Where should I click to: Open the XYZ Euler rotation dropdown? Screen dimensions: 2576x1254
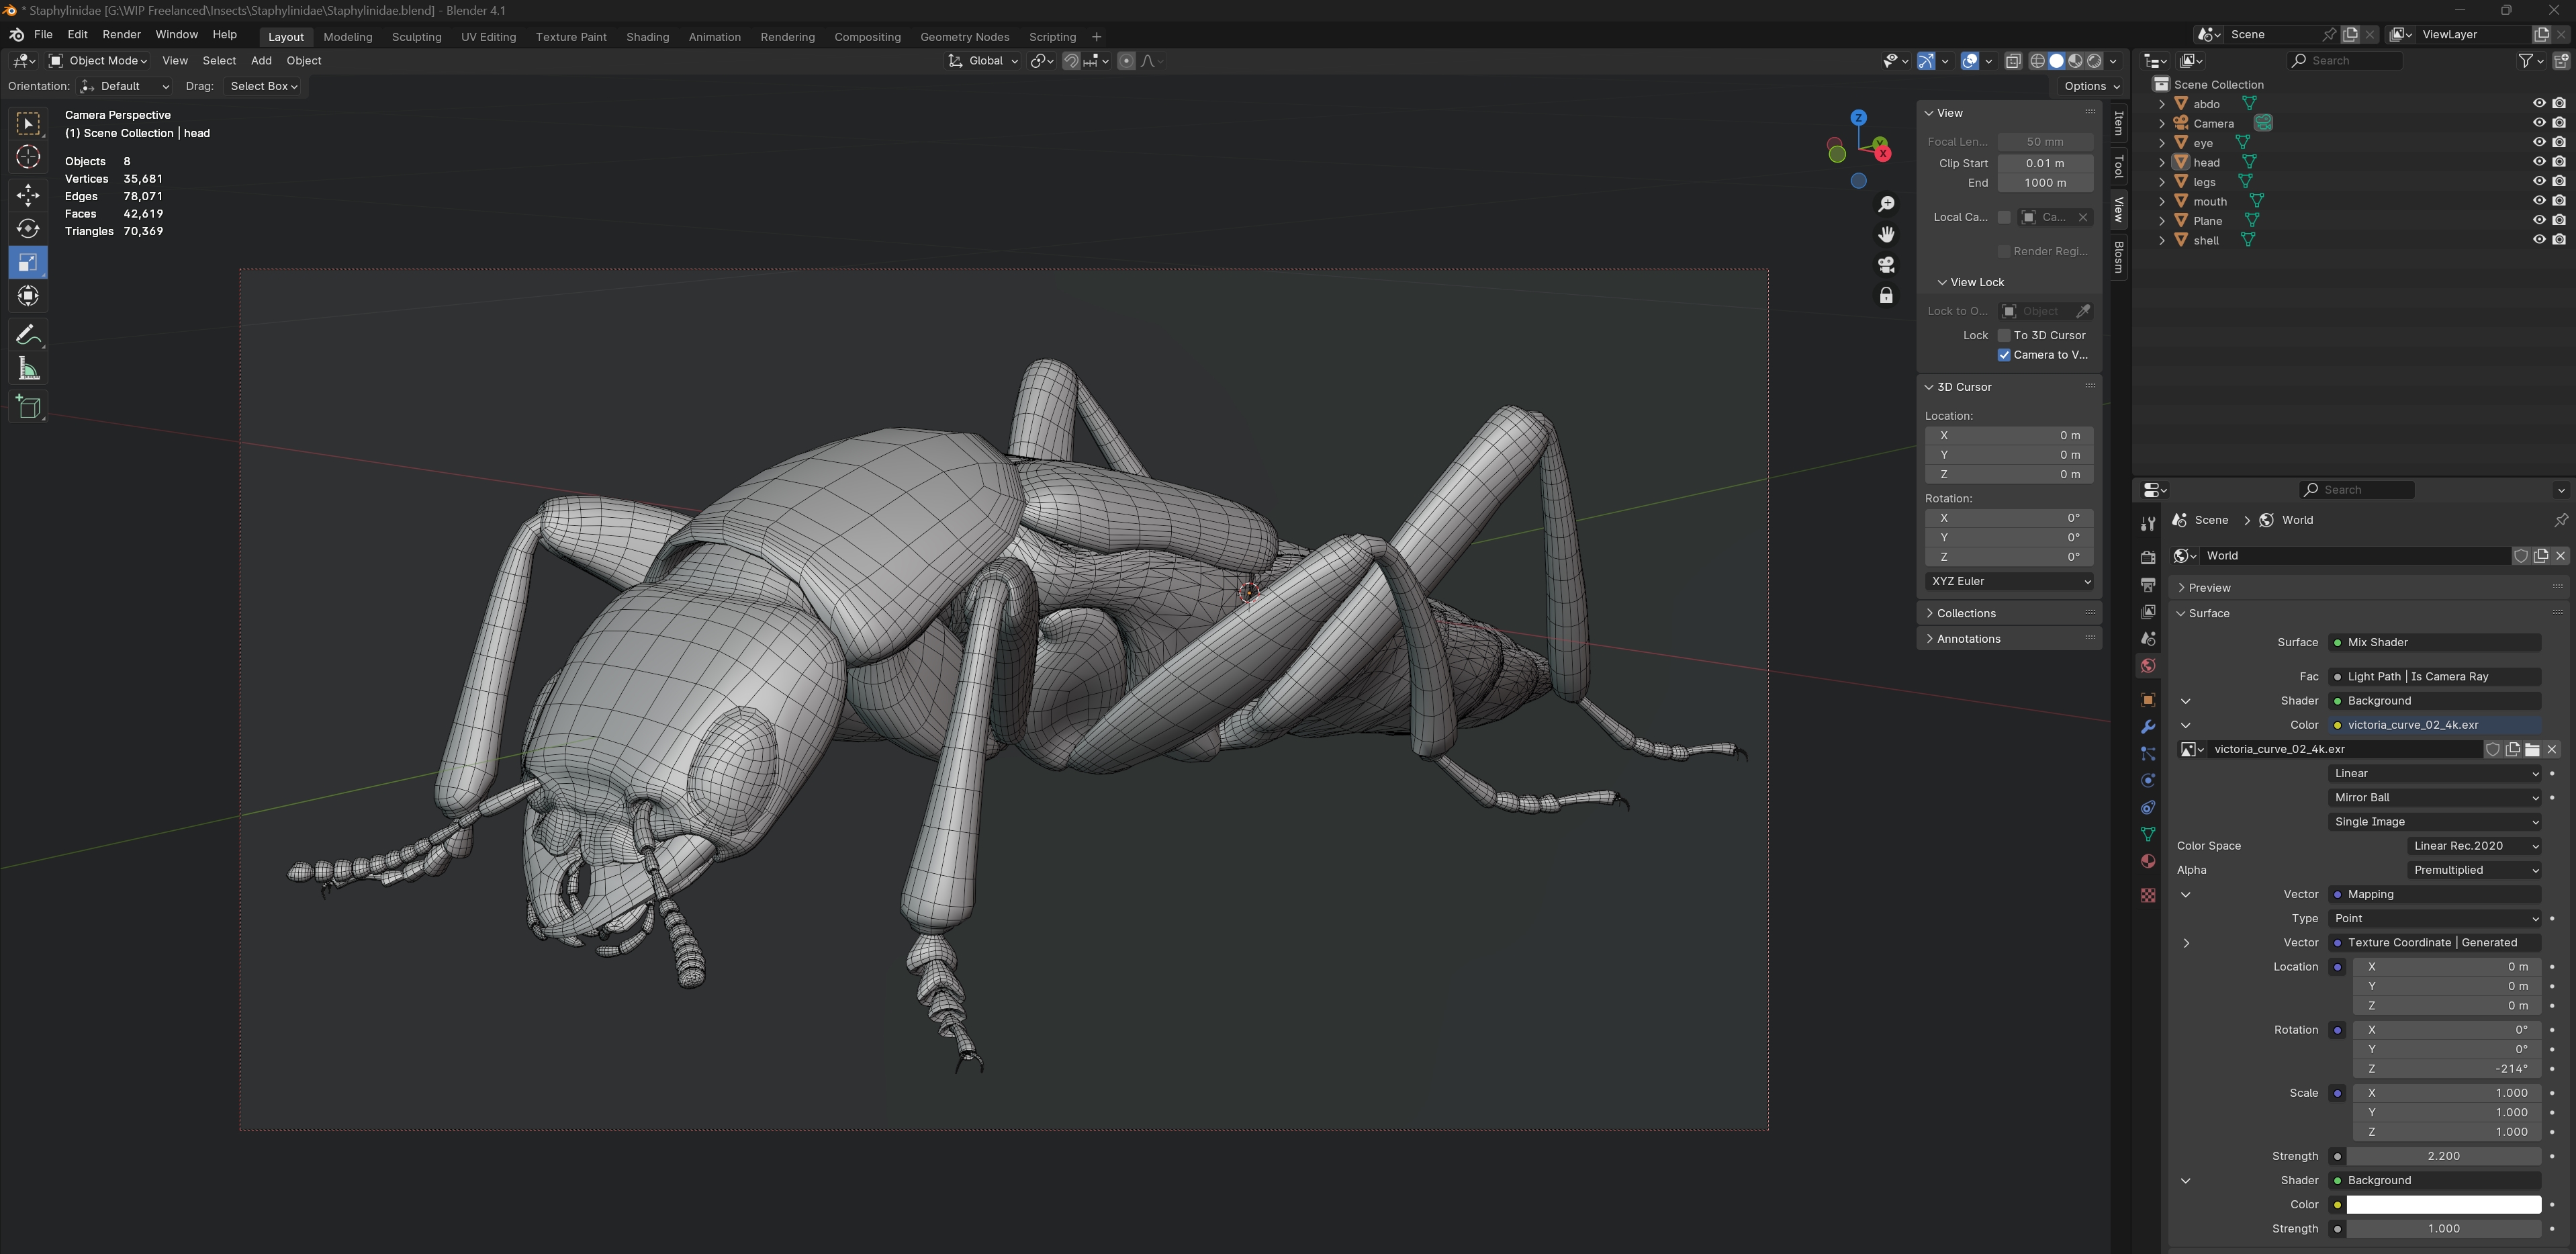[x=2010, y=581]
